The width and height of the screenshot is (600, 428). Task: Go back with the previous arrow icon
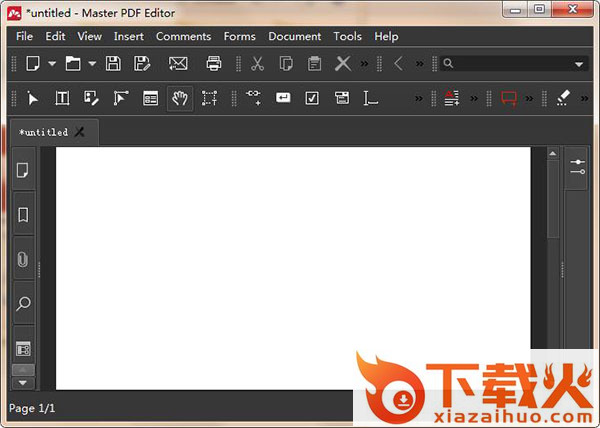coord(398,63)
